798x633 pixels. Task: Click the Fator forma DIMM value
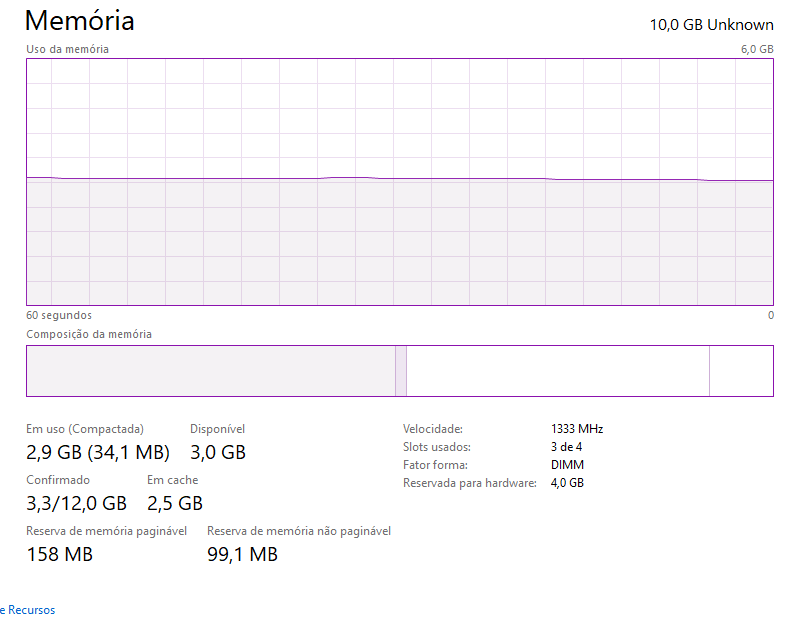(567, 465)
